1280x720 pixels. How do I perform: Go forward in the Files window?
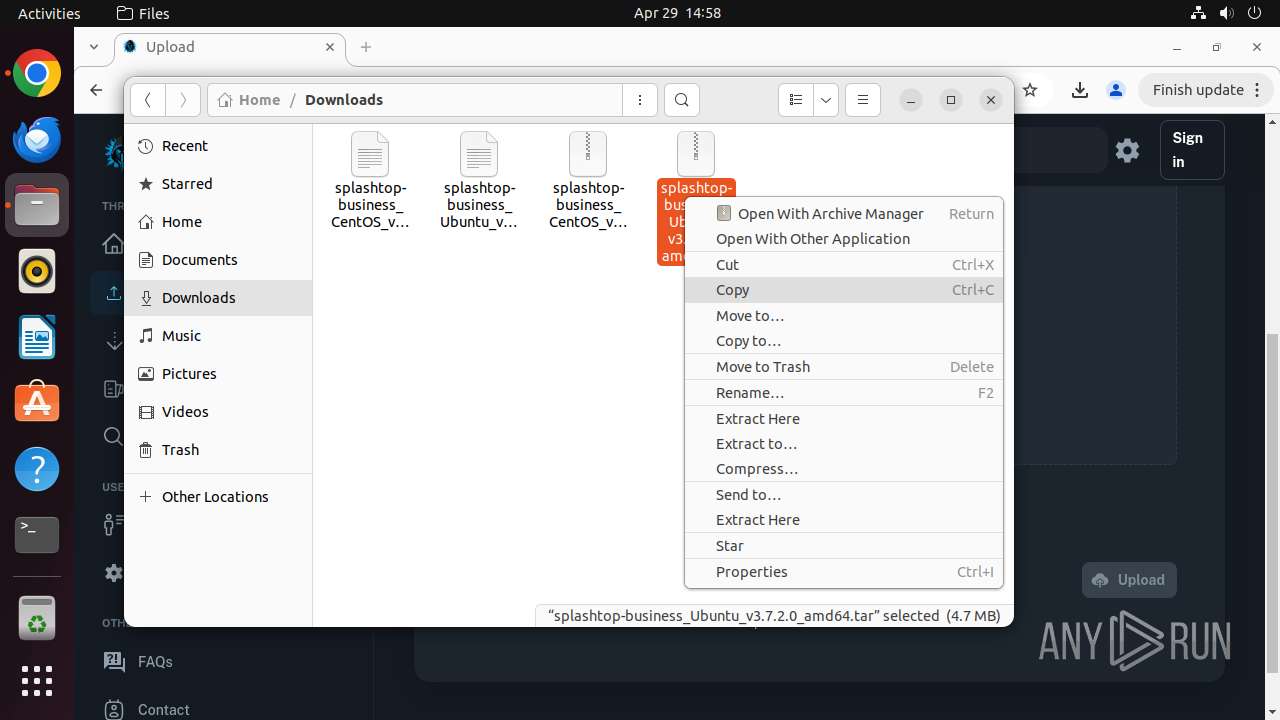click(182, 100)
